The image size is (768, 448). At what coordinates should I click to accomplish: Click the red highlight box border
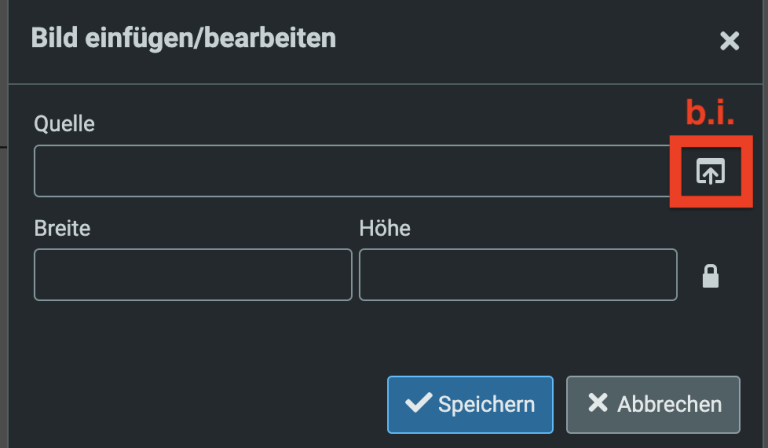coord(672,172)
